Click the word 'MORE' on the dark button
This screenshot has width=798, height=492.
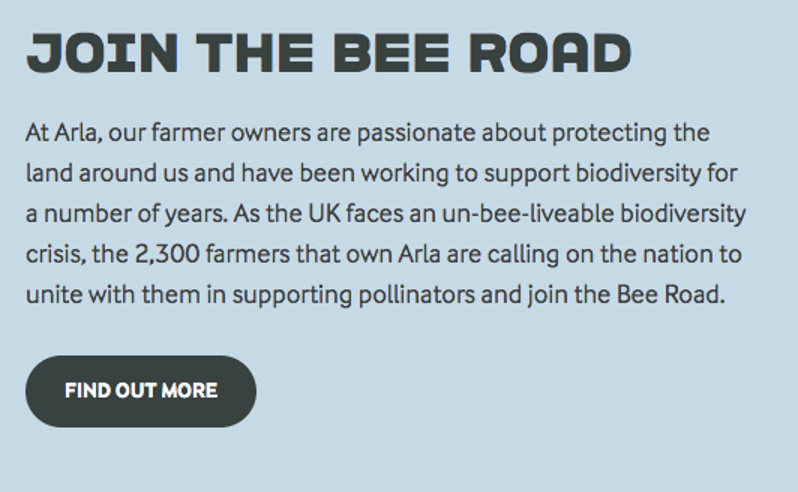(190, 391)
